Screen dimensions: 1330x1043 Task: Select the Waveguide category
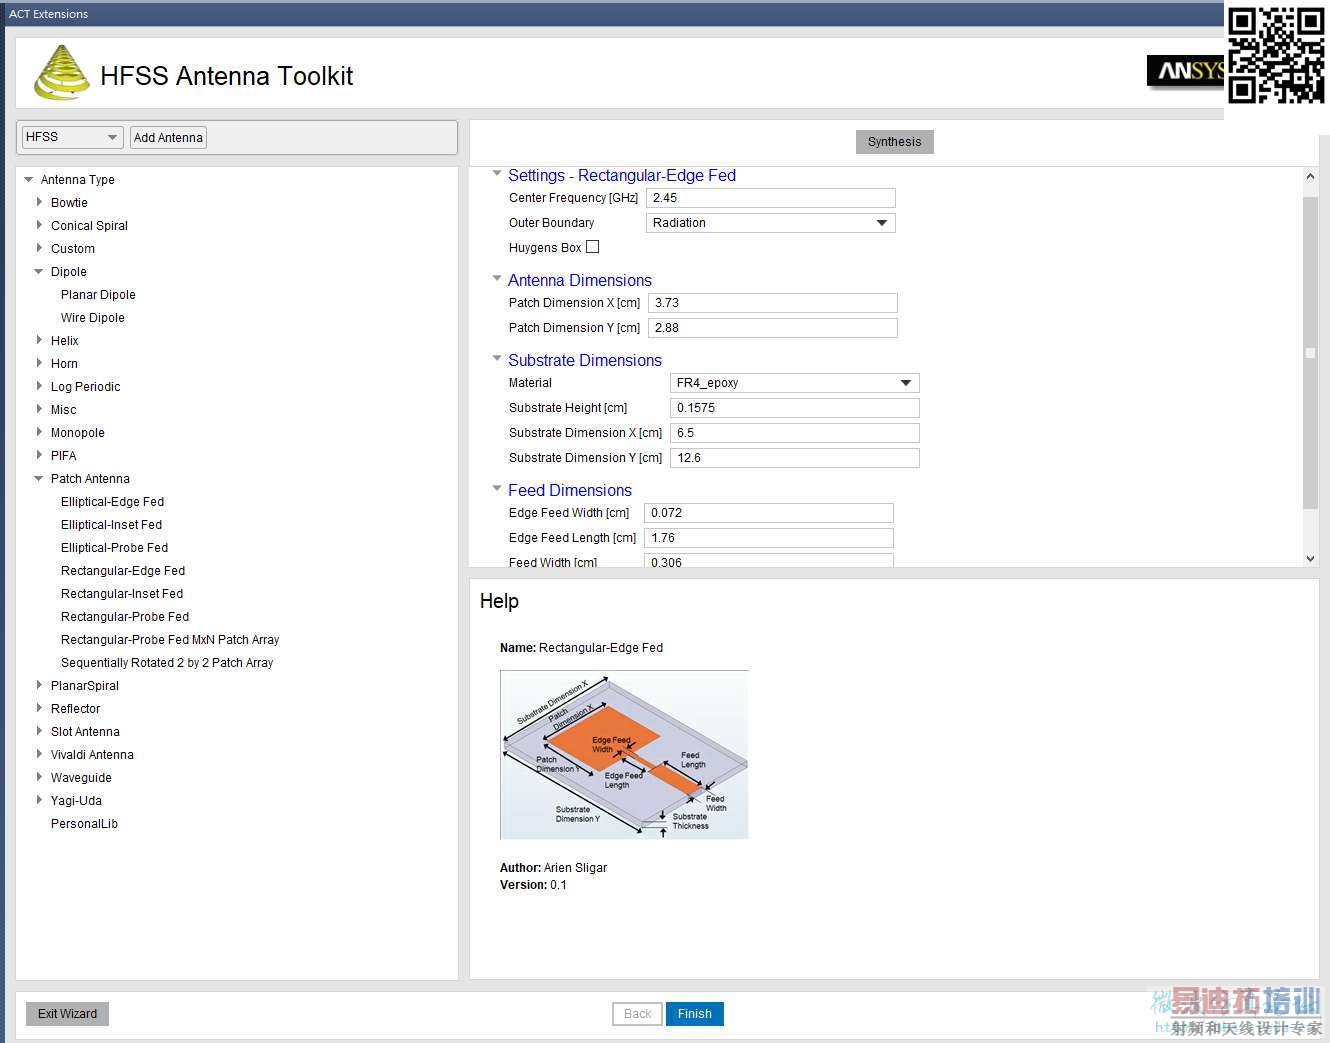click(x=81, y=778)
